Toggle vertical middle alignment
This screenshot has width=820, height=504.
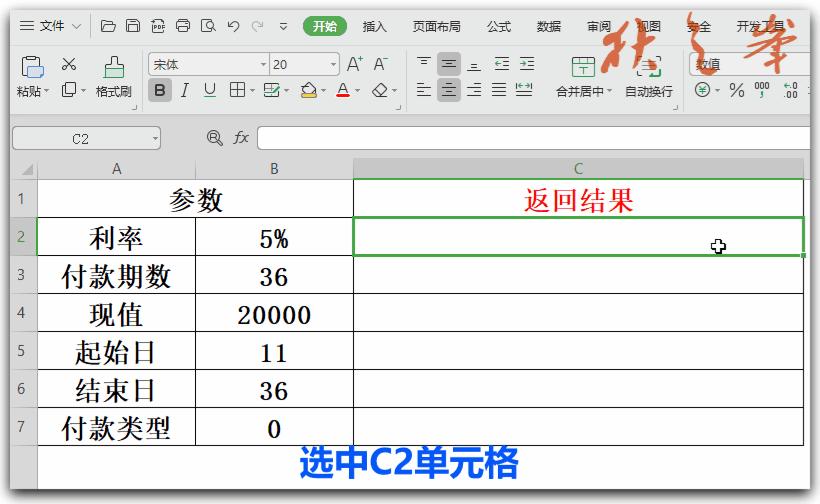coord(449,64)
